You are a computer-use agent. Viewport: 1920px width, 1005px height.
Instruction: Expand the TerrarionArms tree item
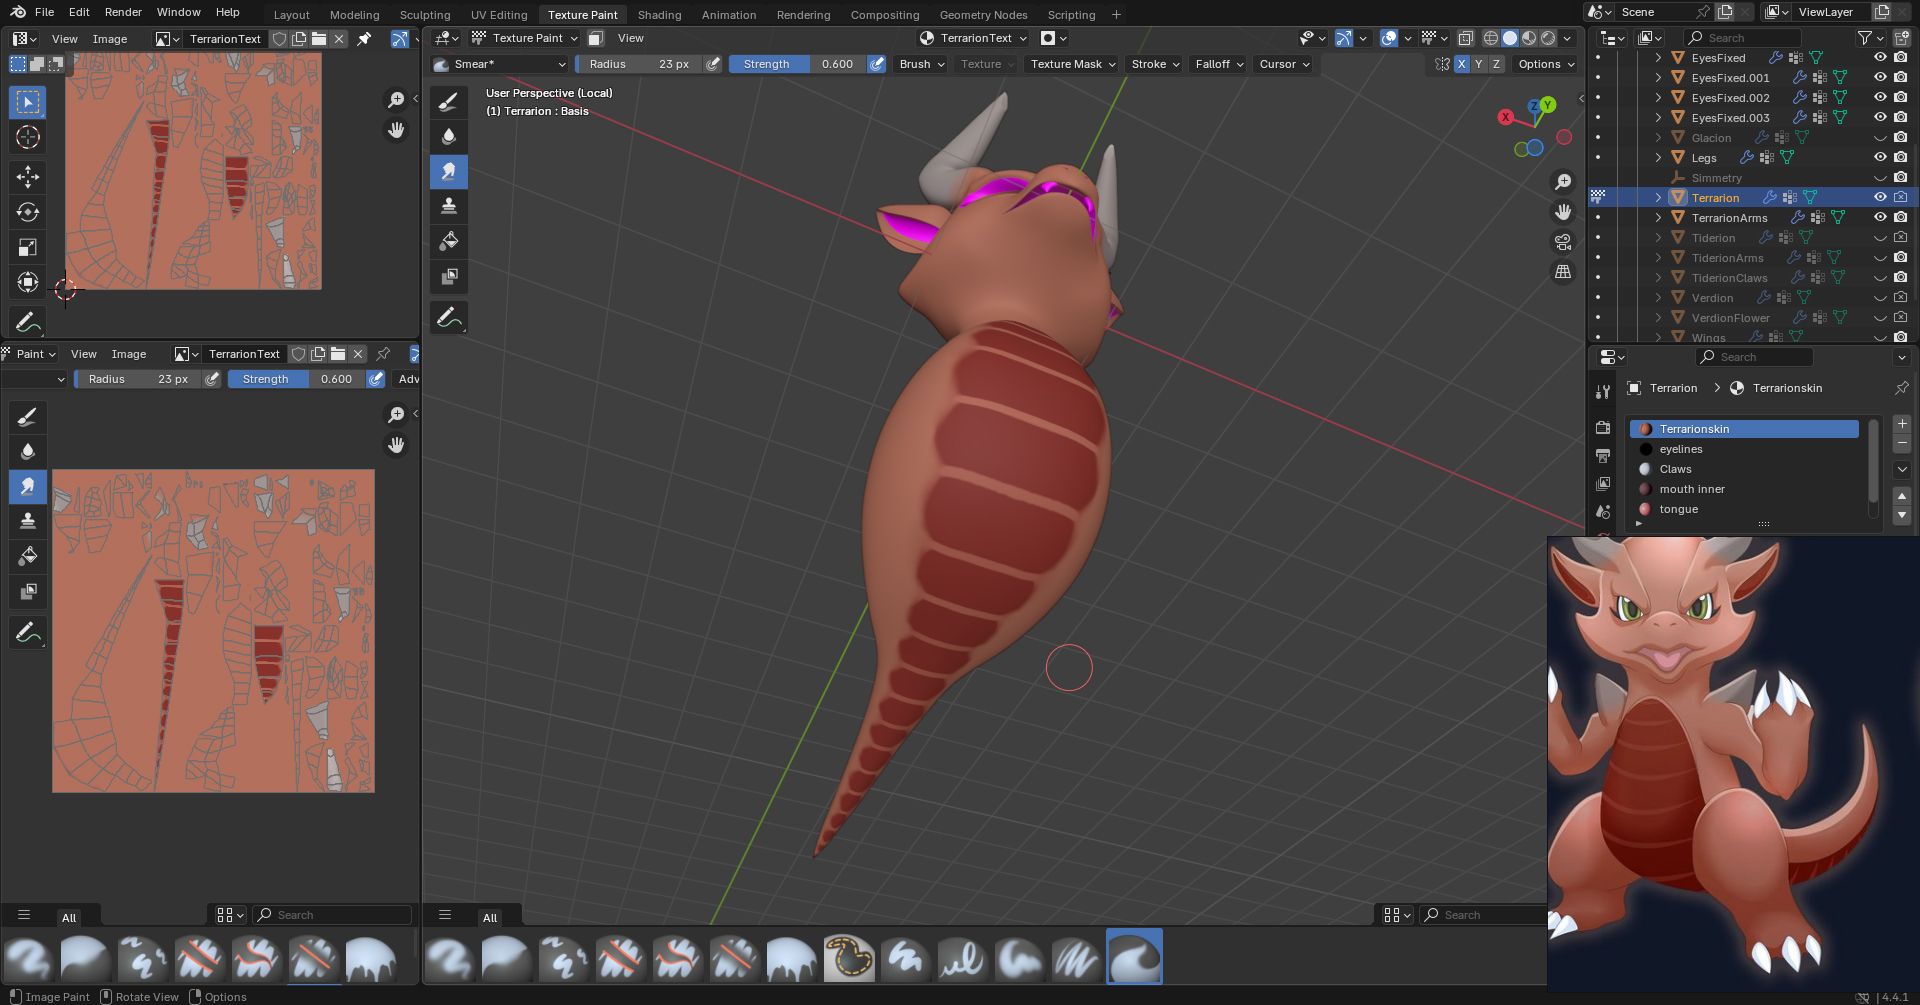click(x=1658, y=218)
